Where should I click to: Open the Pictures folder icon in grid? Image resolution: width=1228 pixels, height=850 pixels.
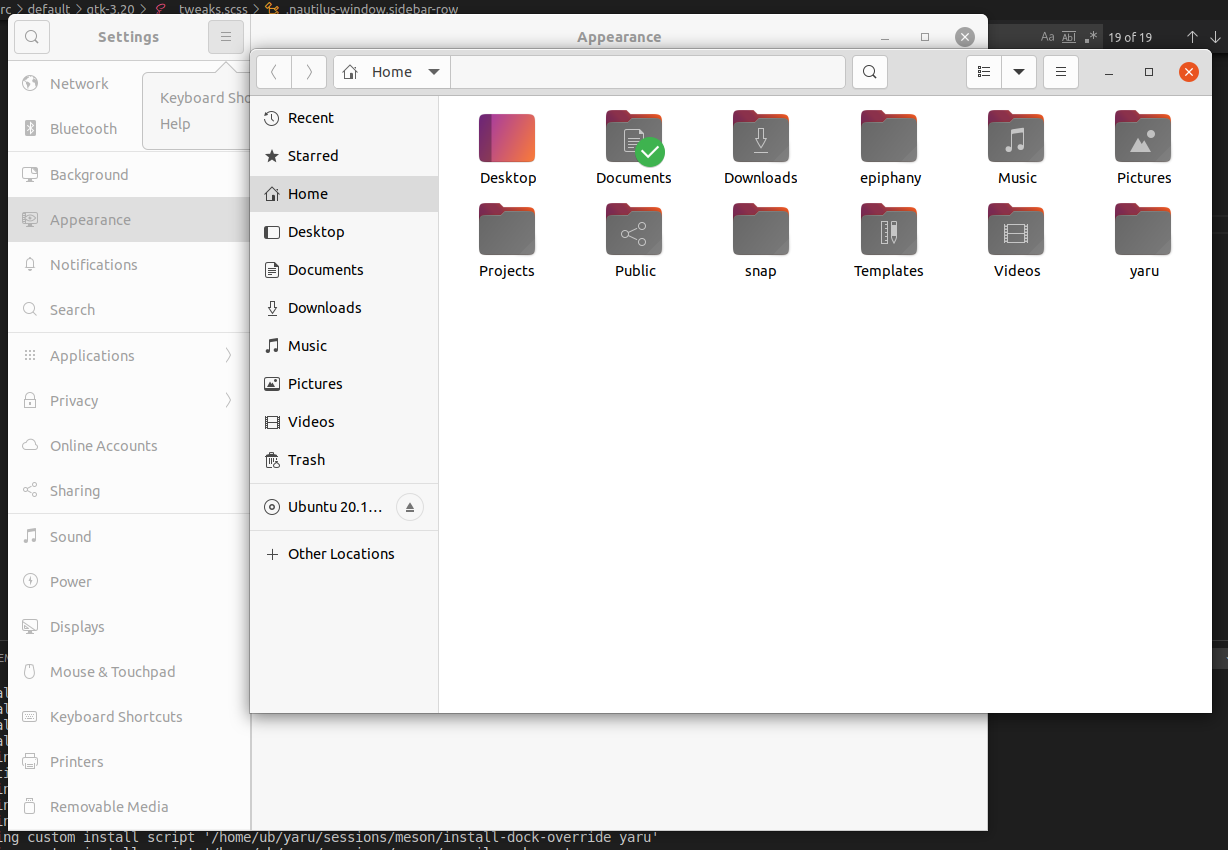click(x=1143, y=138)
